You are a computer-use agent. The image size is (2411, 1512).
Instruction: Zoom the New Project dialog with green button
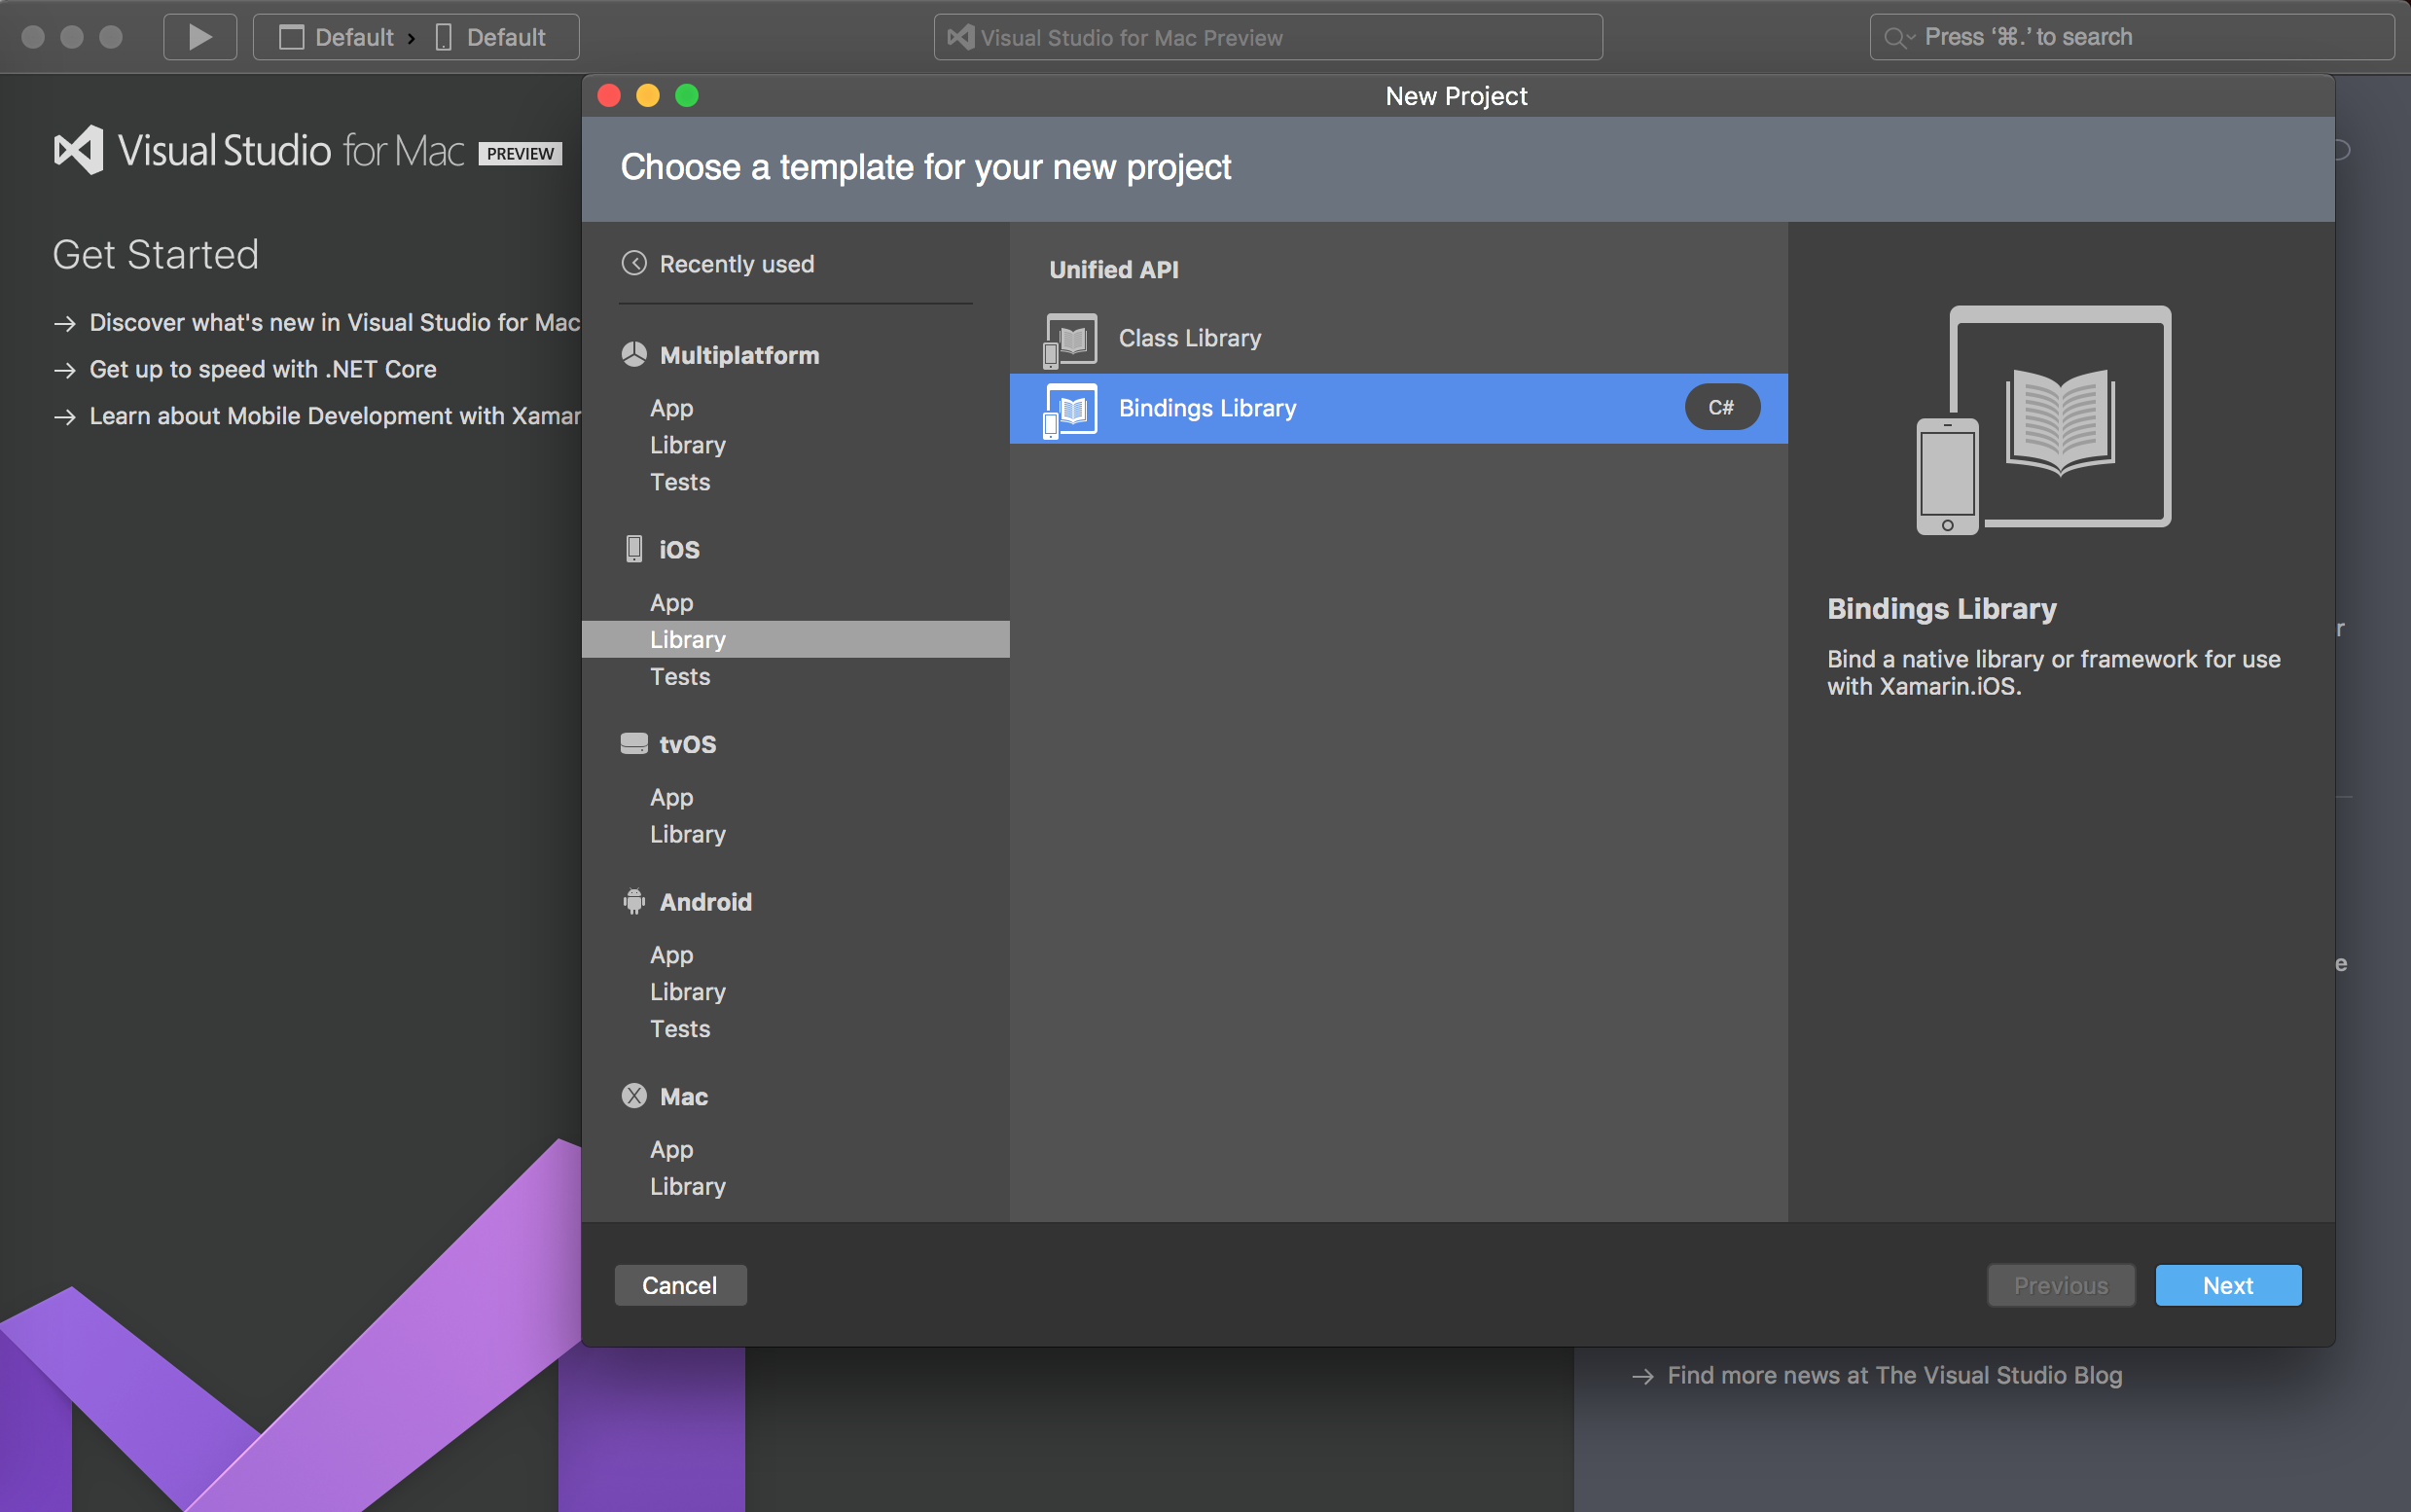coord(687,96)
